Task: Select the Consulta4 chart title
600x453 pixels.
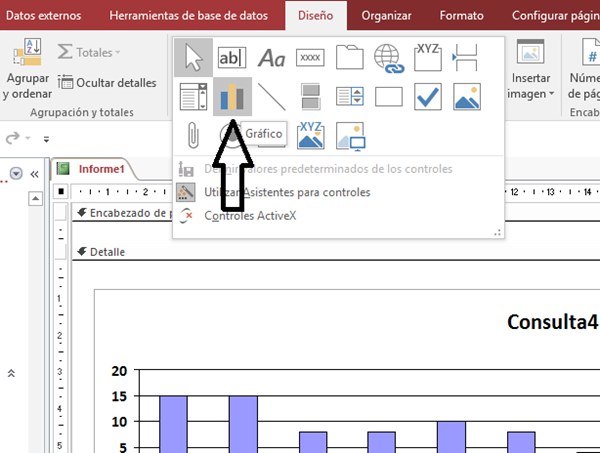Action: click(x=552, y=322)
